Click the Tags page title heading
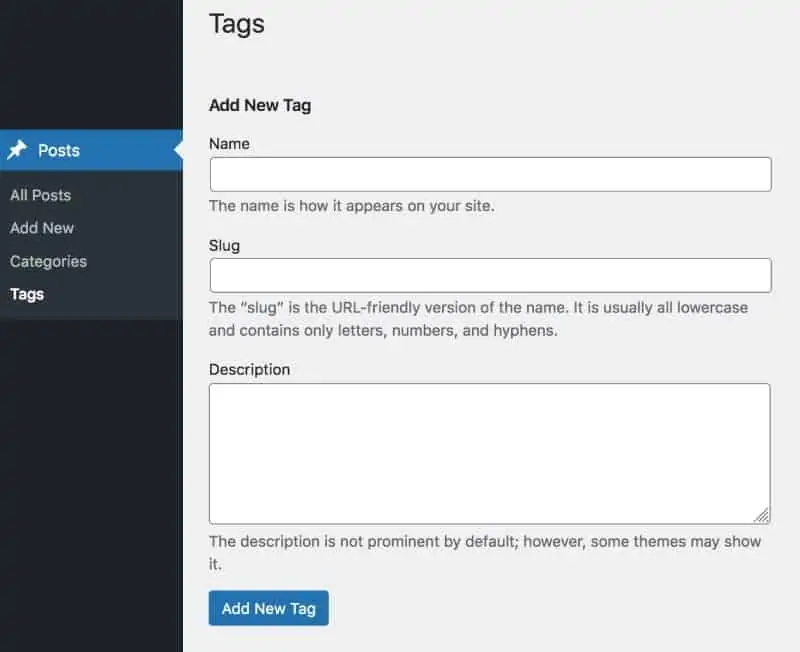 (x=237, y=23)
